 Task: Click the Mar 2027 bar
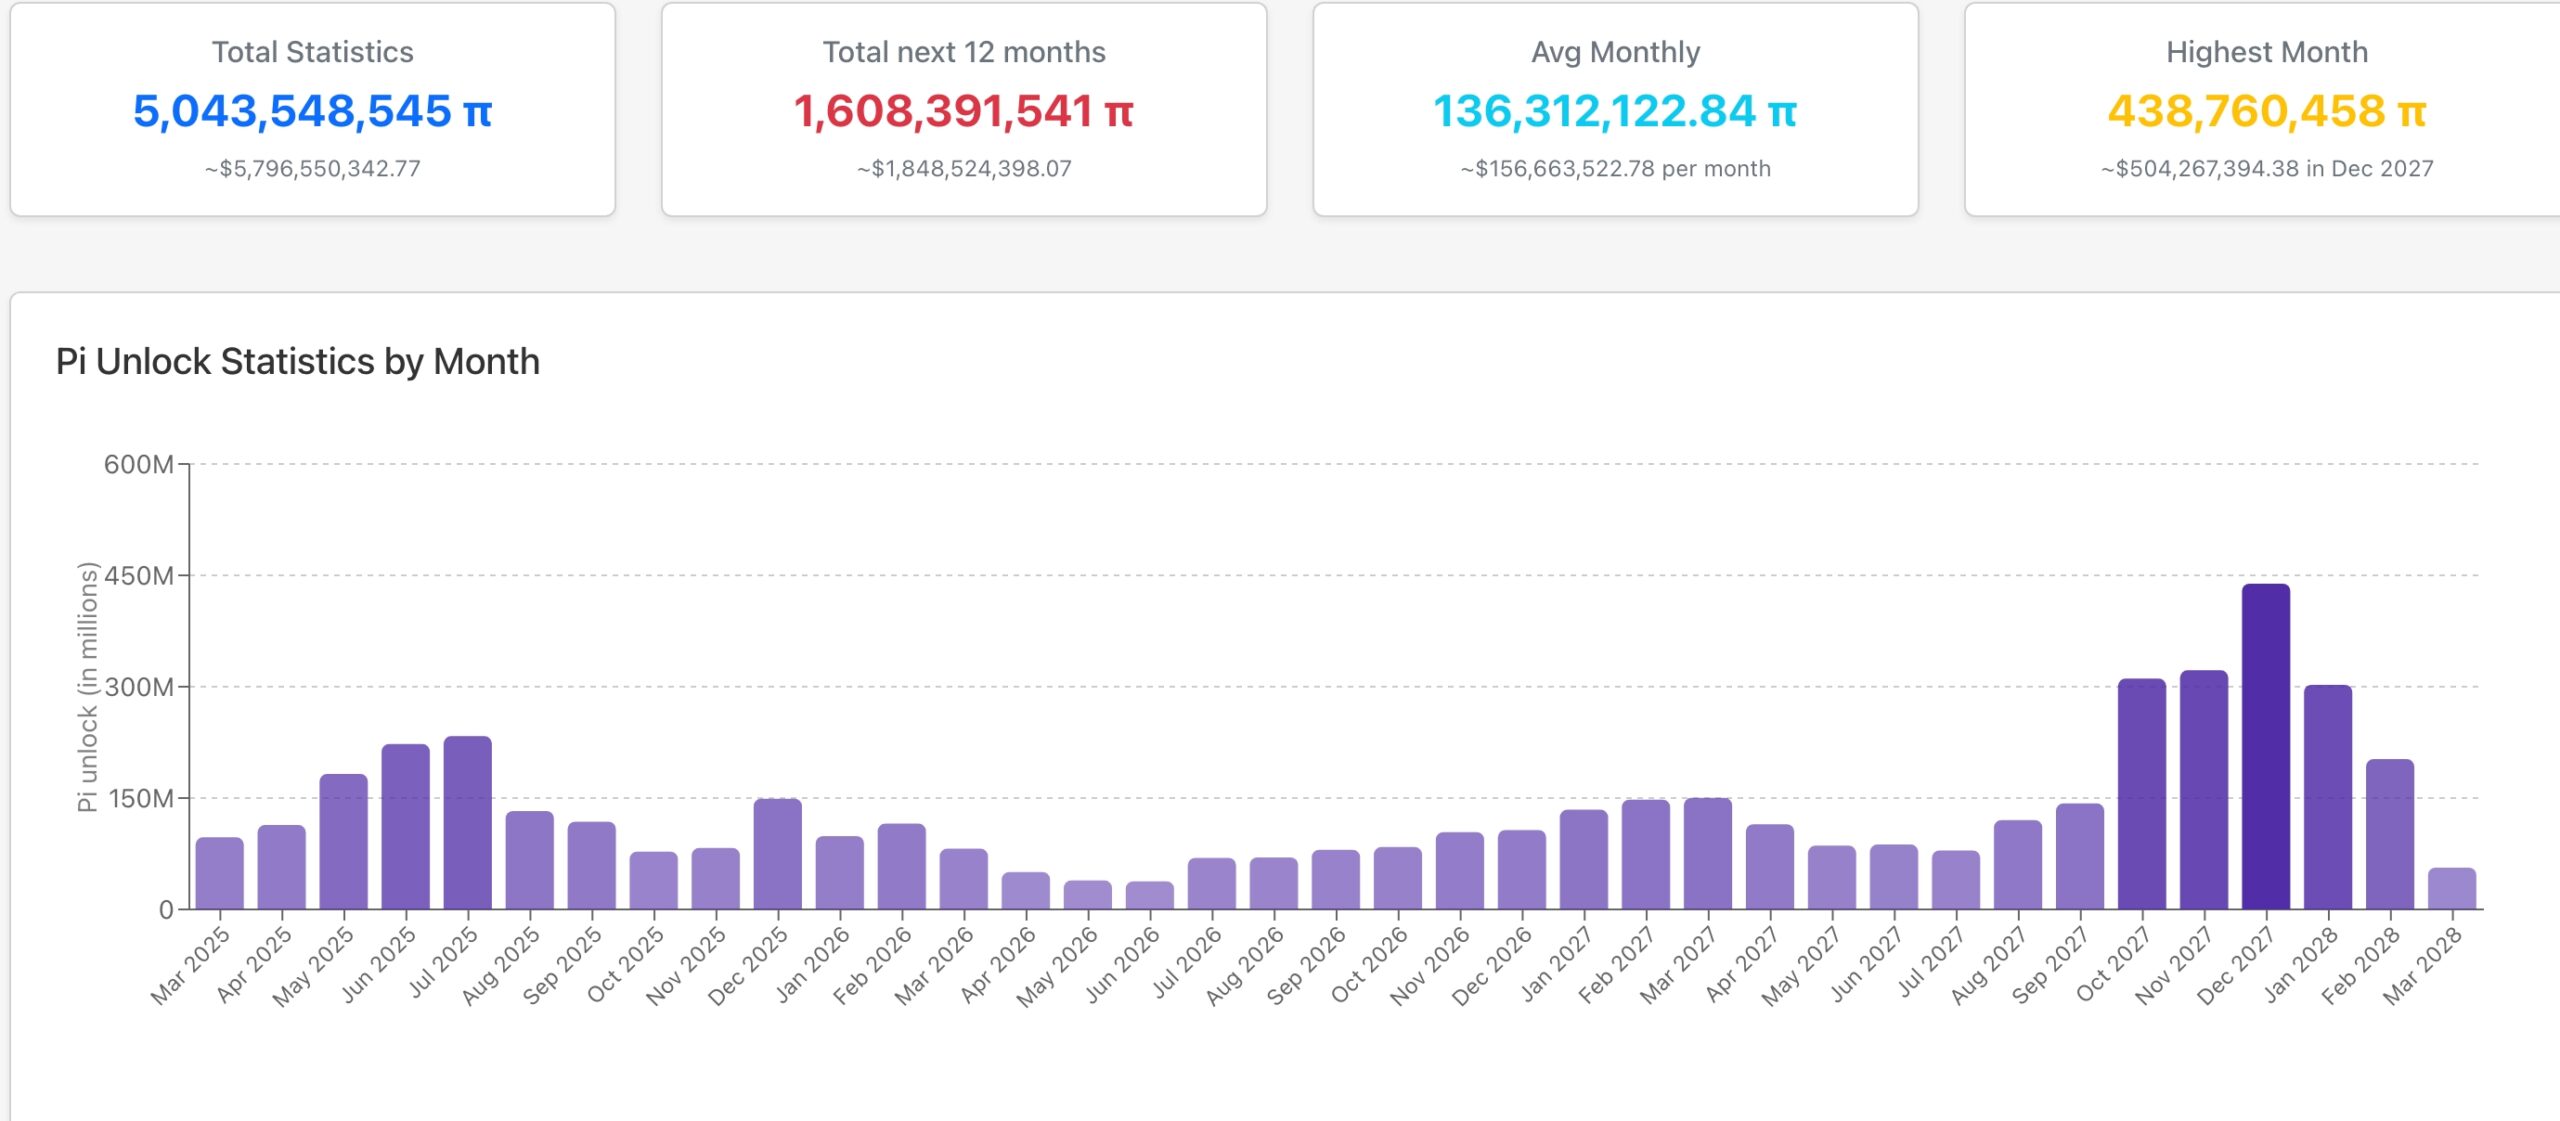[1707, 854]
